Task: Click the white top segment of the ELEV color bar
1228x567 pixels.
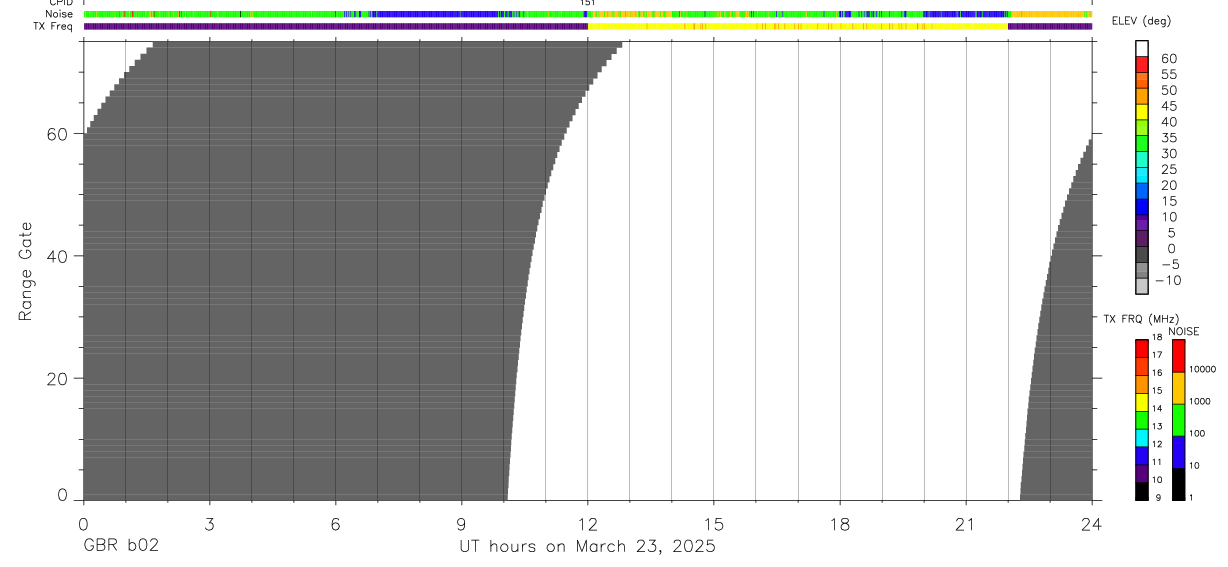Action: coord(1142,48)
